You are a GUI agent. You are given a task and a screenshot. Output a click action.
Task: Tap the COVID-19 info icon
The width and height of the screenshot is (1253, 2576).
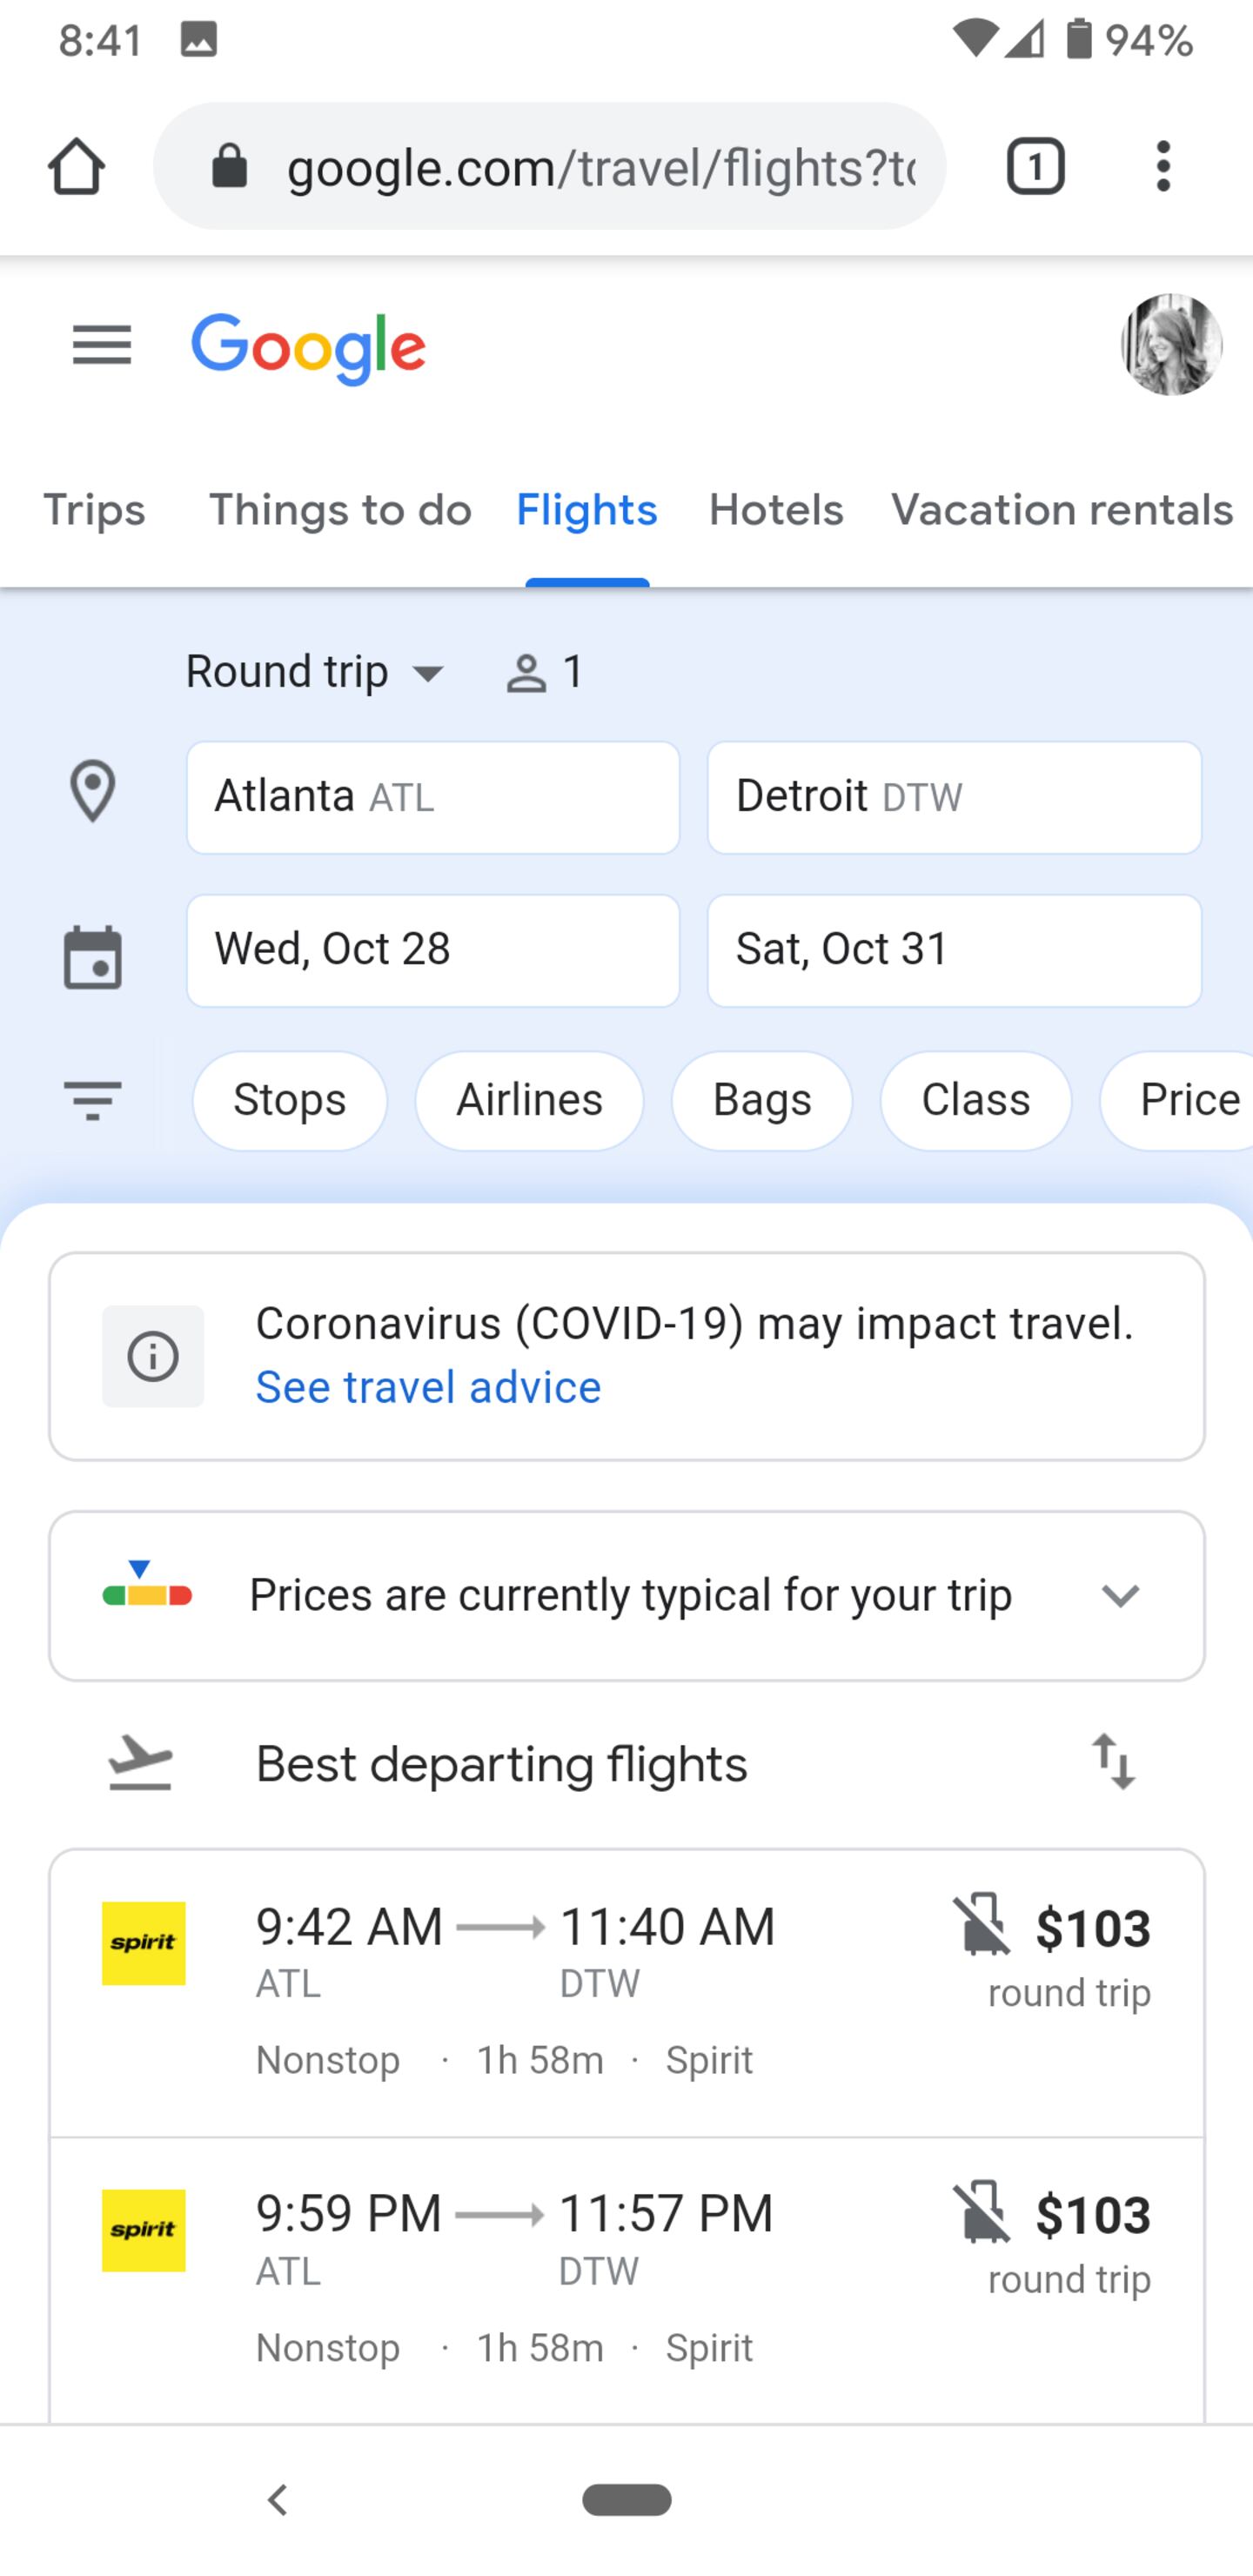coord(153,1357)
